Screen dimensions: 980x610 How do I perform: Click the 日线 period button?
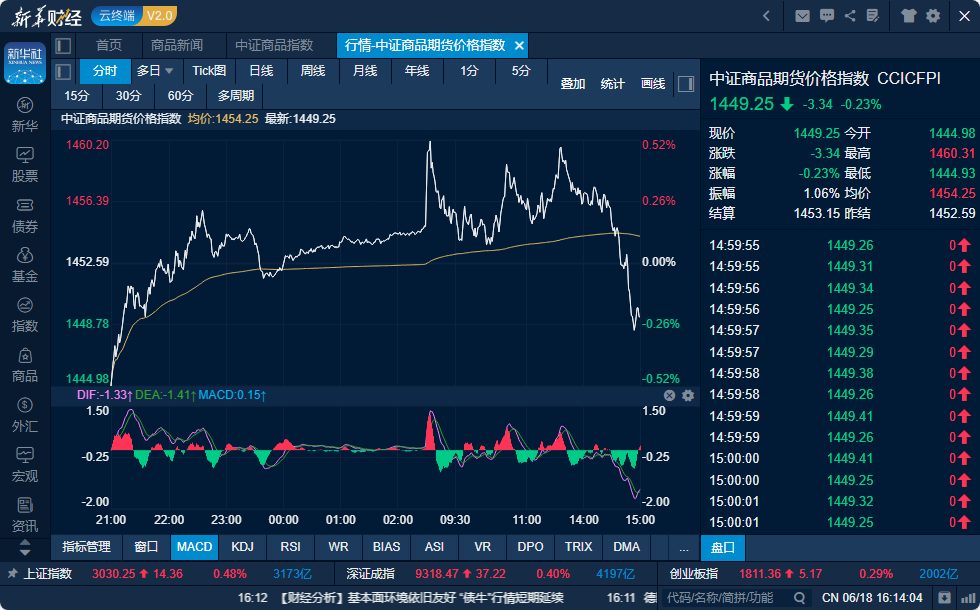(261, 71)
